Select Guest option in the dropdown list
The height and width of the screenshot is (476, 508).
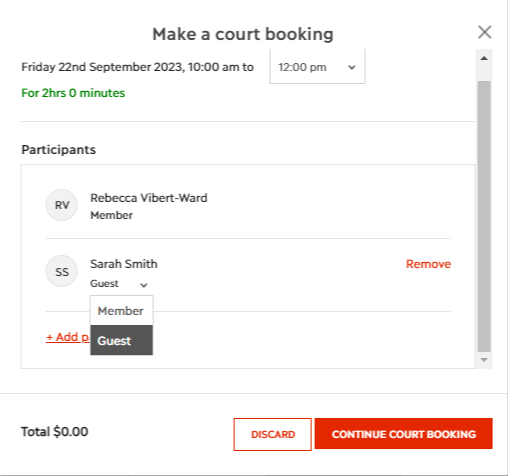click(122, 340)
